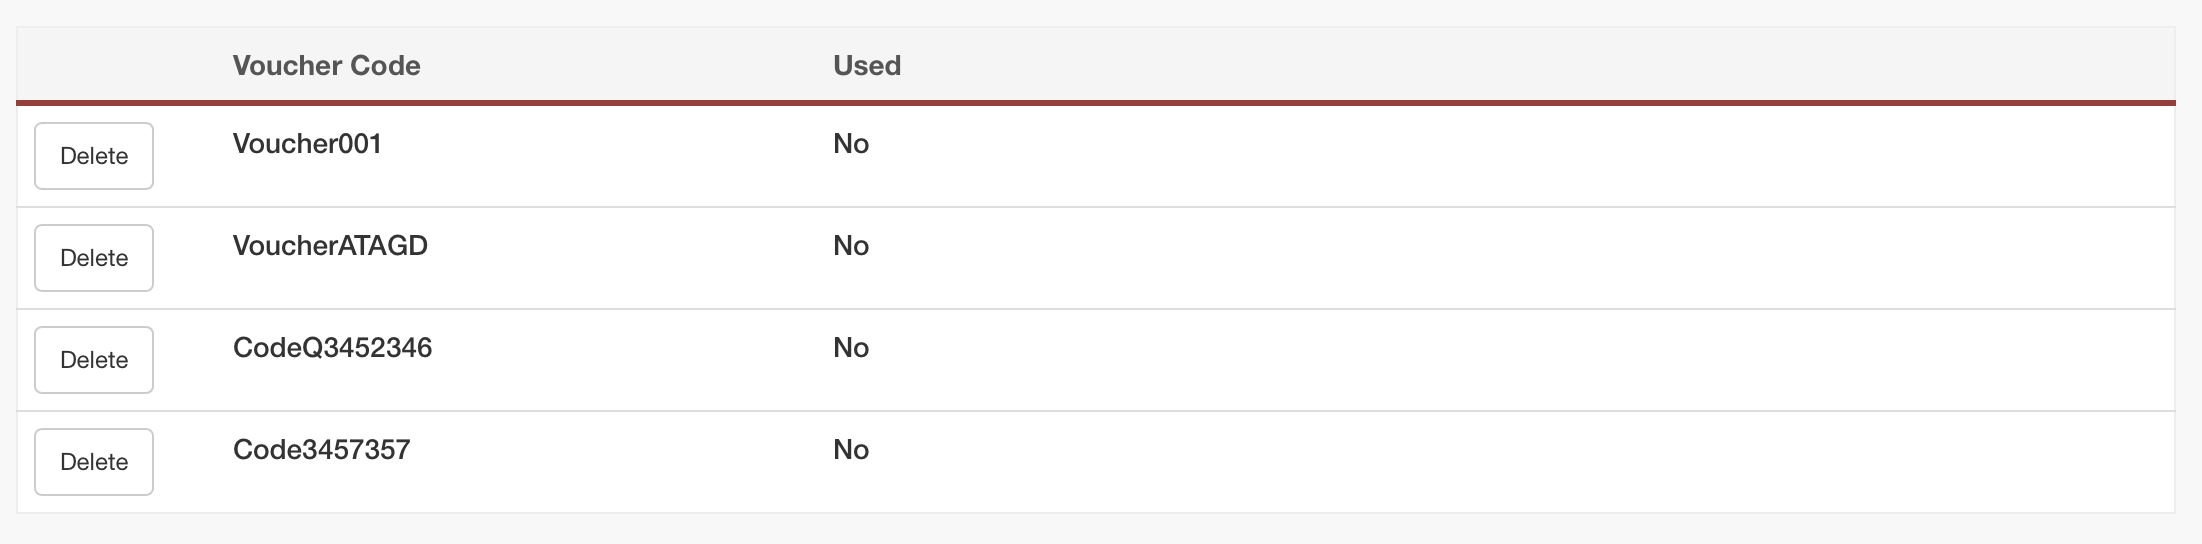This screenshot has width=2202, height=544.
Task: Click the Code3457357 code text
Action: tap(321, 450)
